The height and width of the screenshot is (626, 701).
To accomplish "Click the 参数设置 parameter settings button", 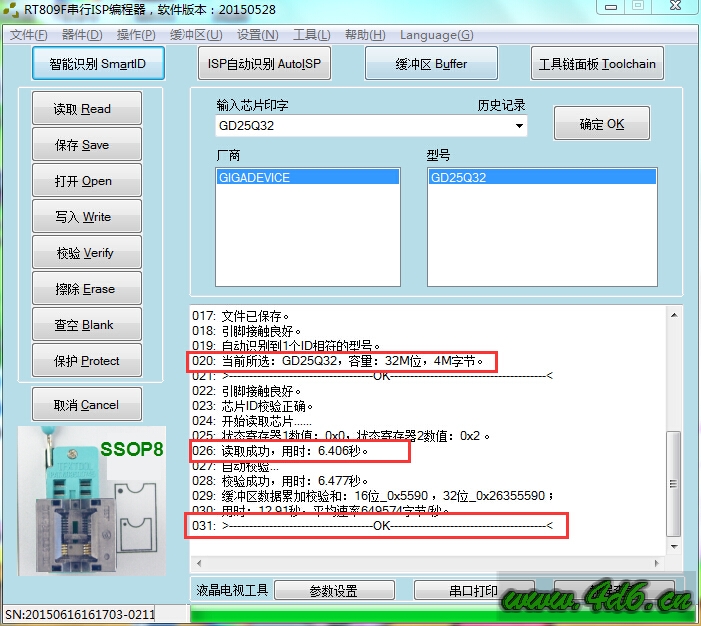I will [x=334, y=591].
